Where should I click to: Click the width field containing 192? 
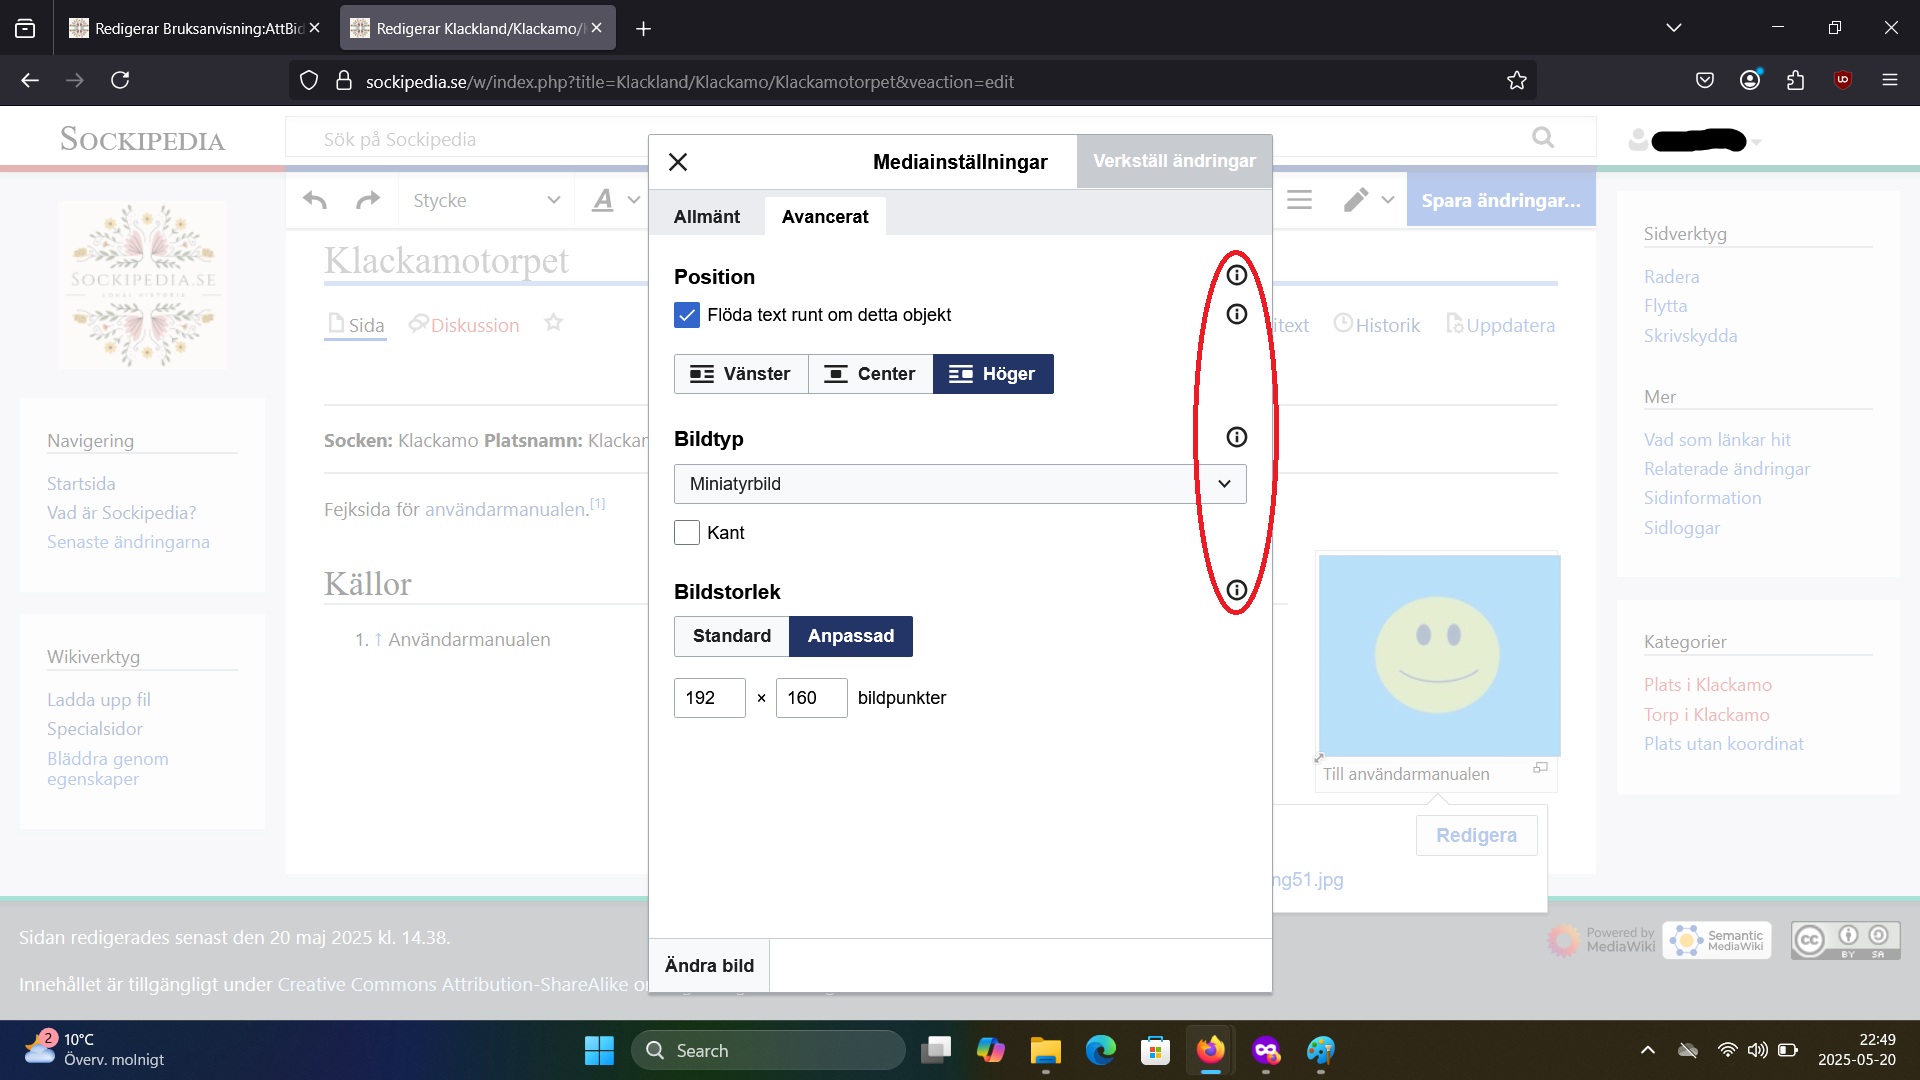click(709, 698)
